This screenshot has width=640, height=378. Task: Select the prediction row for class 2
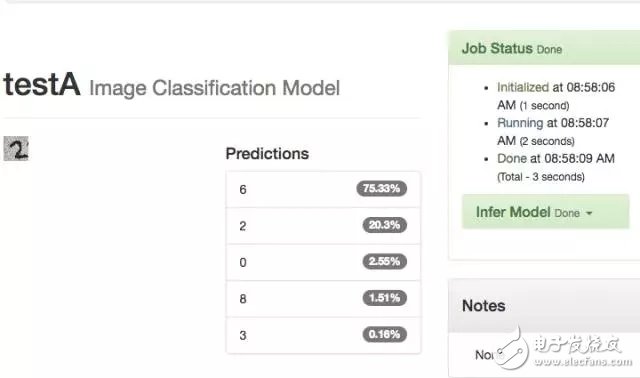point(323,226)
